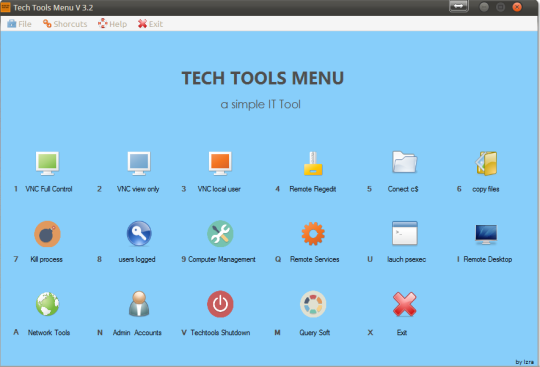This screenshot has width=540, height=367.
Task: Open the copy files icon
Action: point(486,163)
